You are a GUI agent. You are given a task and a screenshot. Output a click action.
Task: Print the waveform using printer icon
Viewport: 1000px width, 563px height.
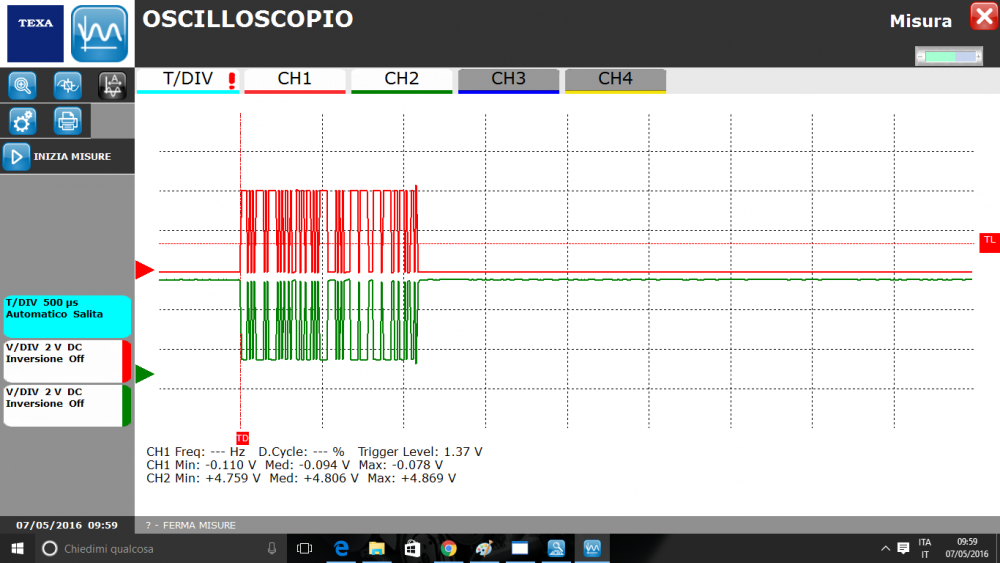67,121
